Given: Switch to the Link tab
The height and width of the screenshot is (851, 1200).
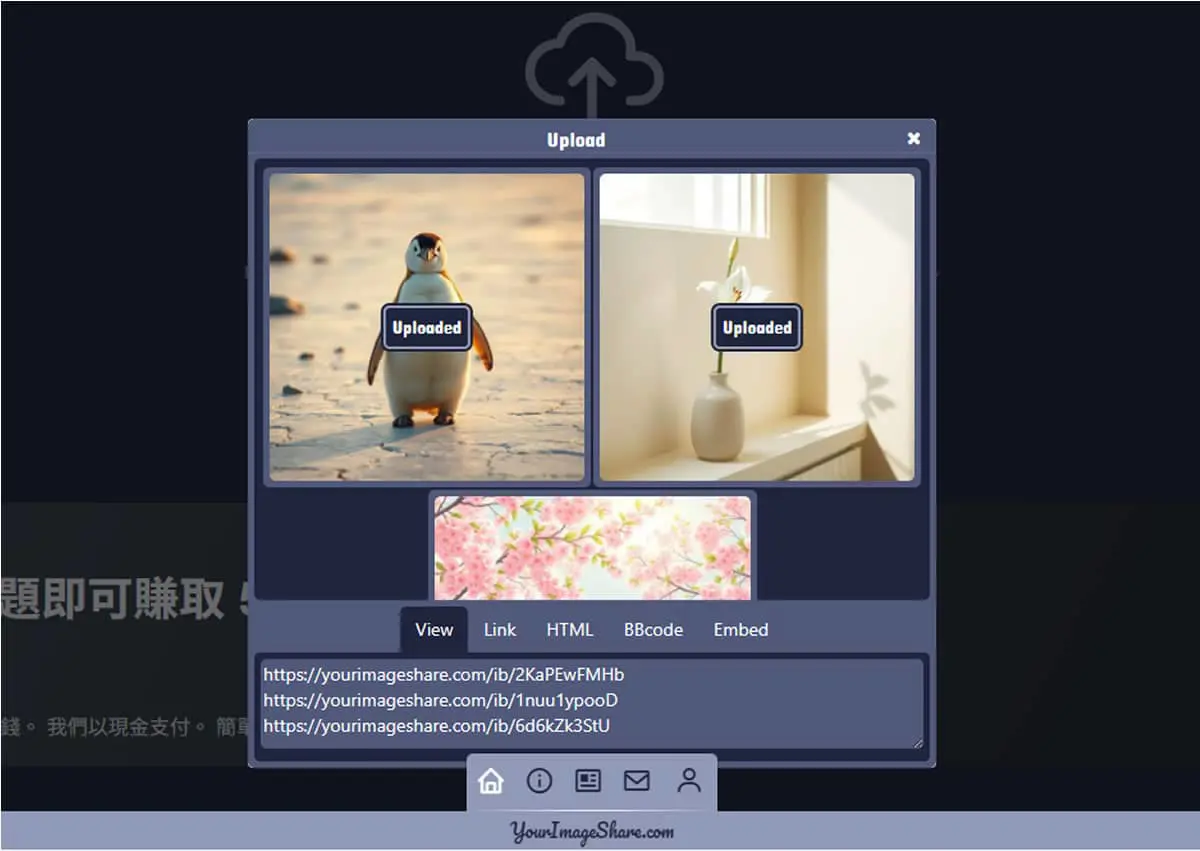Looking at the screenshot, I should tap(500, 630).
